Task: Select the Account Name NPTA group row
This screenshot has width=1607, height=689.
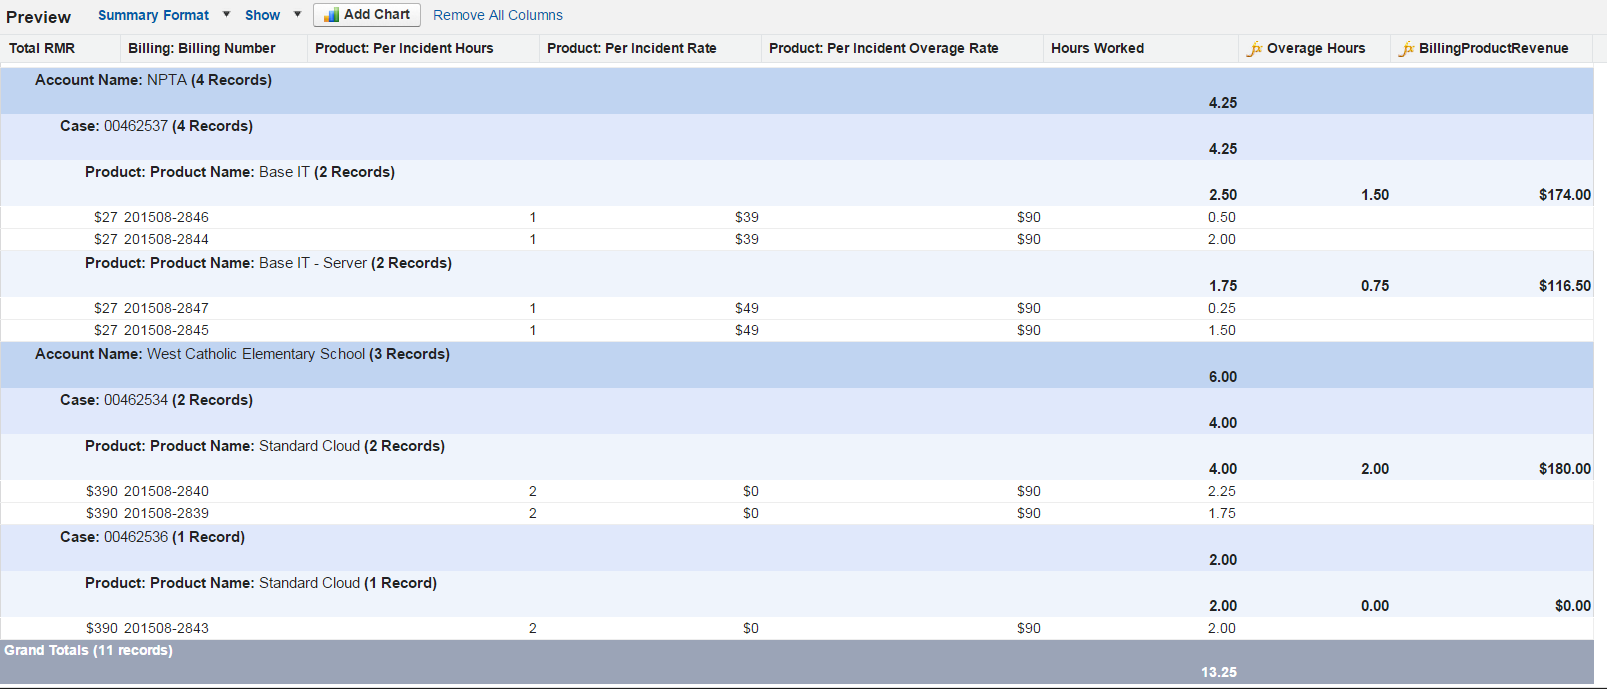Action: tap(153, 80)
